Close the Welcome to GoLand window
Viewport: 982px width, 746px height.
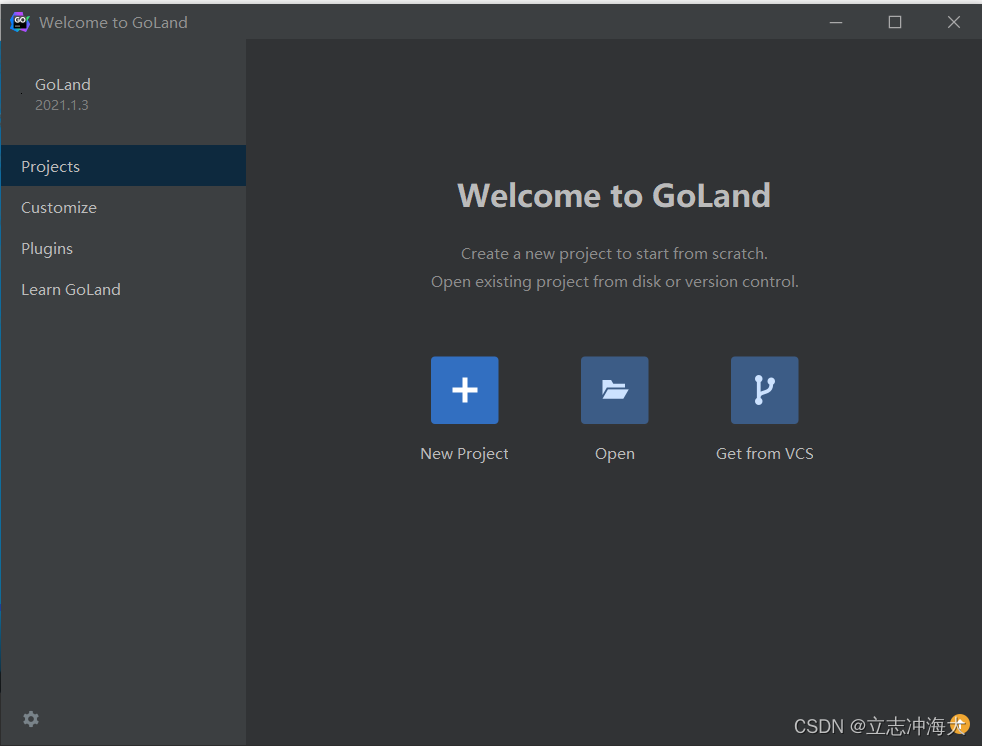[954, 22]
